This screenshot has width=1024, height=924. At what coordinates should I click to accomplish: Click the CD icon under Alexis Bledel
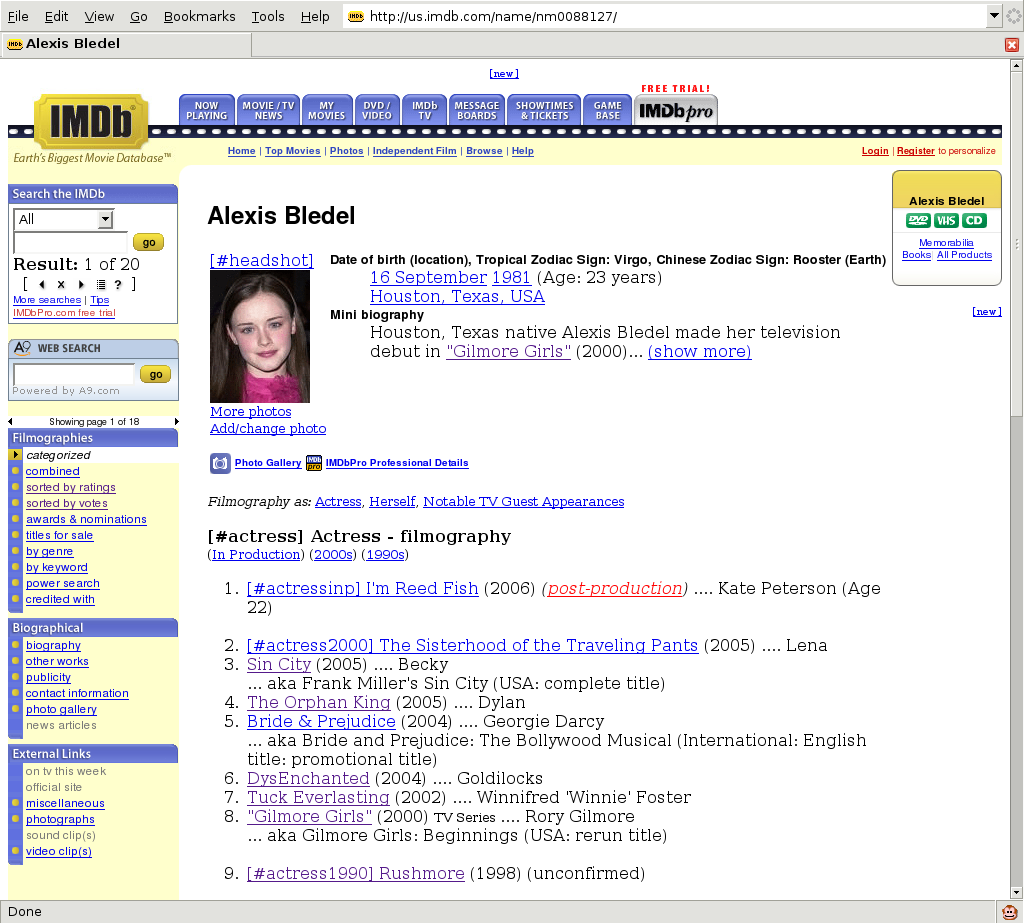pyautogui.click(x=976, y=220)
